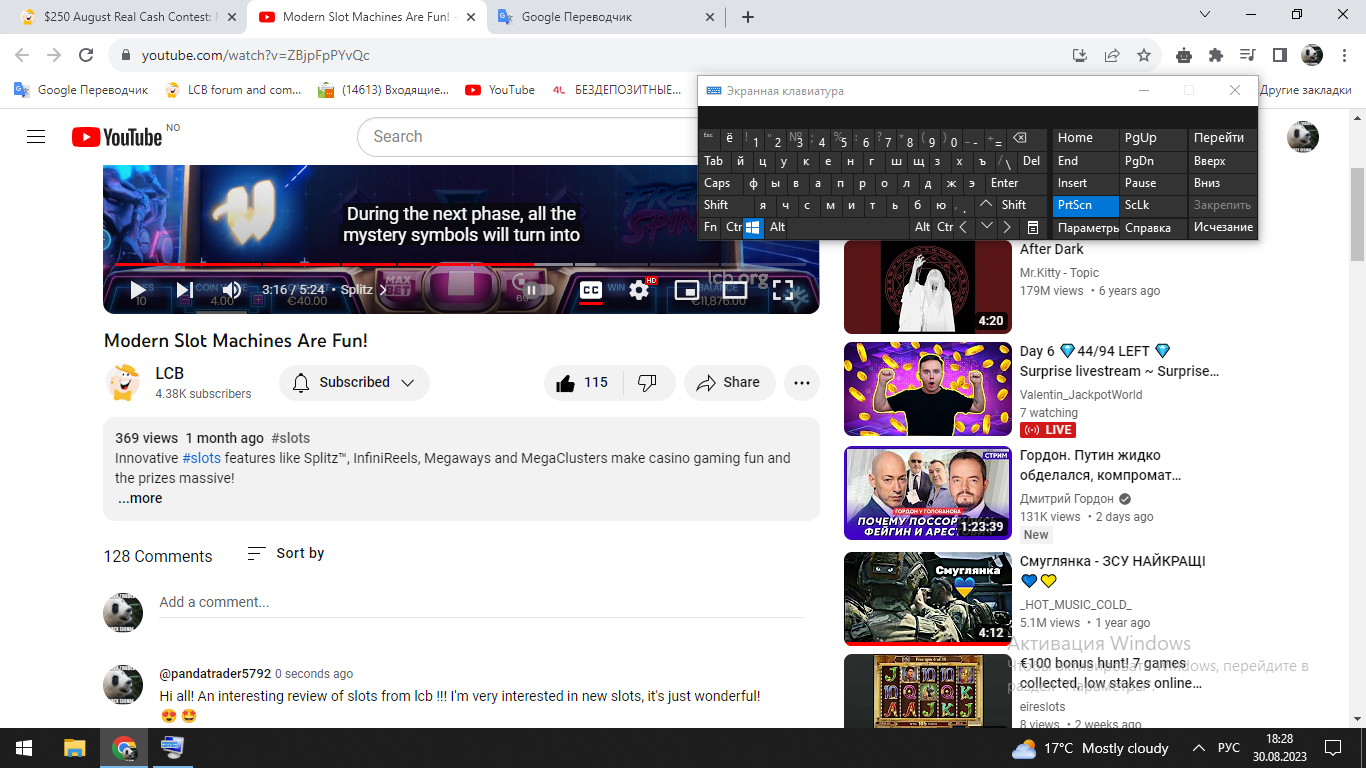Open the Extensions puzzle menu
The height and width of the screenshot is (768, 1366).
pyautogui.click(x=1216, y=55)
